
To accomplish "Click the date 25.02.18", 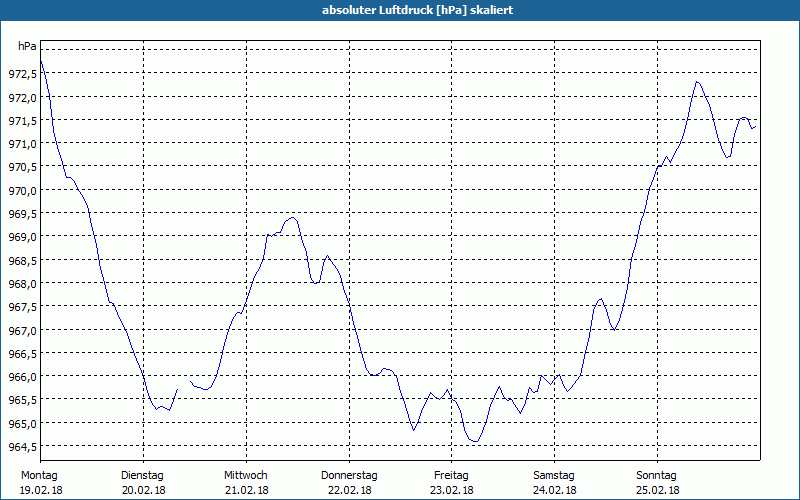I will 658,490.
